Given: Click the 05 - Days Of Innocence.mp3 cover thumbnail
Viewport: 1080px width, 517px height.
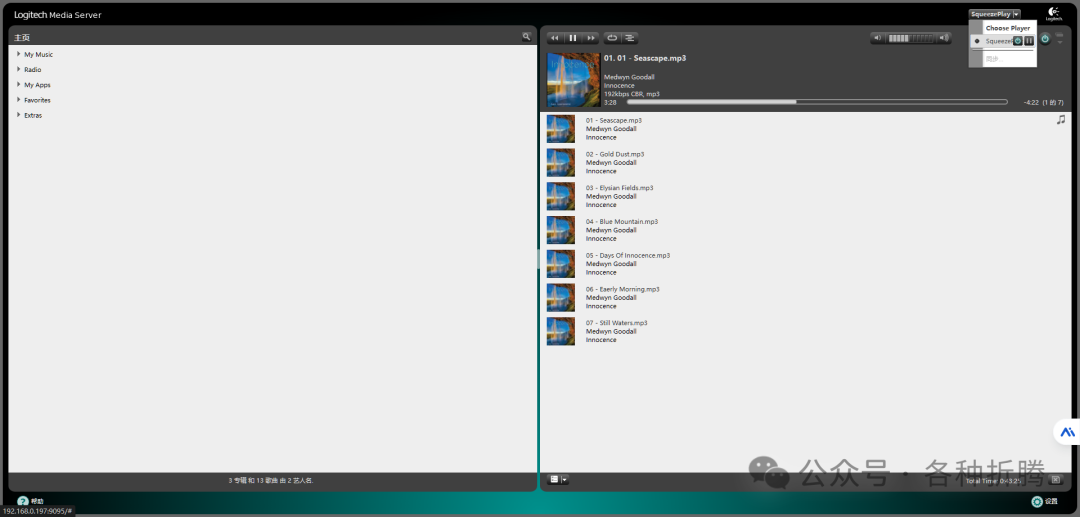Looking at the screenshot, I should pyautogui.click(x=561, y=264).
